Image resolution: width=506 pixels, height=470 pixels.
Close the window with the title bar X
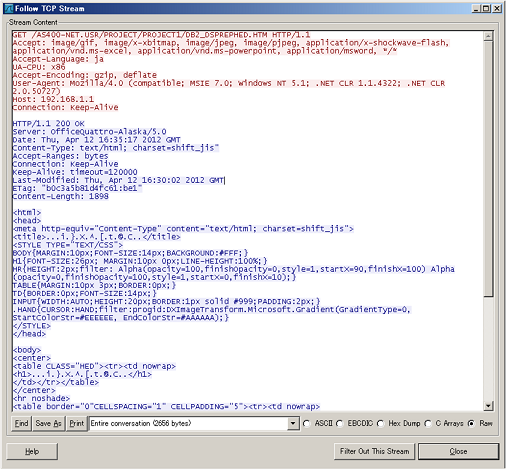[x=497, y=9]
